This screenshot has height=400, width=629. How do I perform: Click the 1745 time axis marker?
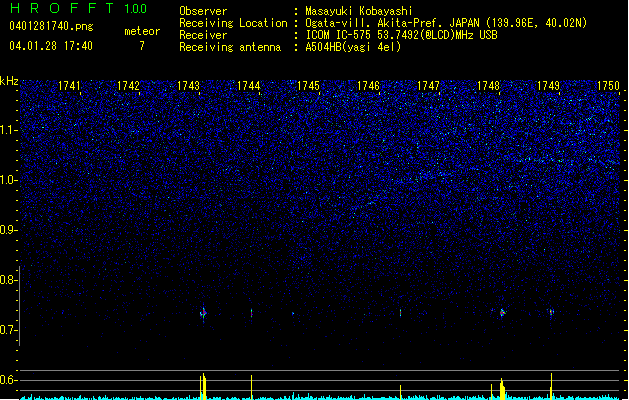tap(308, 86)
